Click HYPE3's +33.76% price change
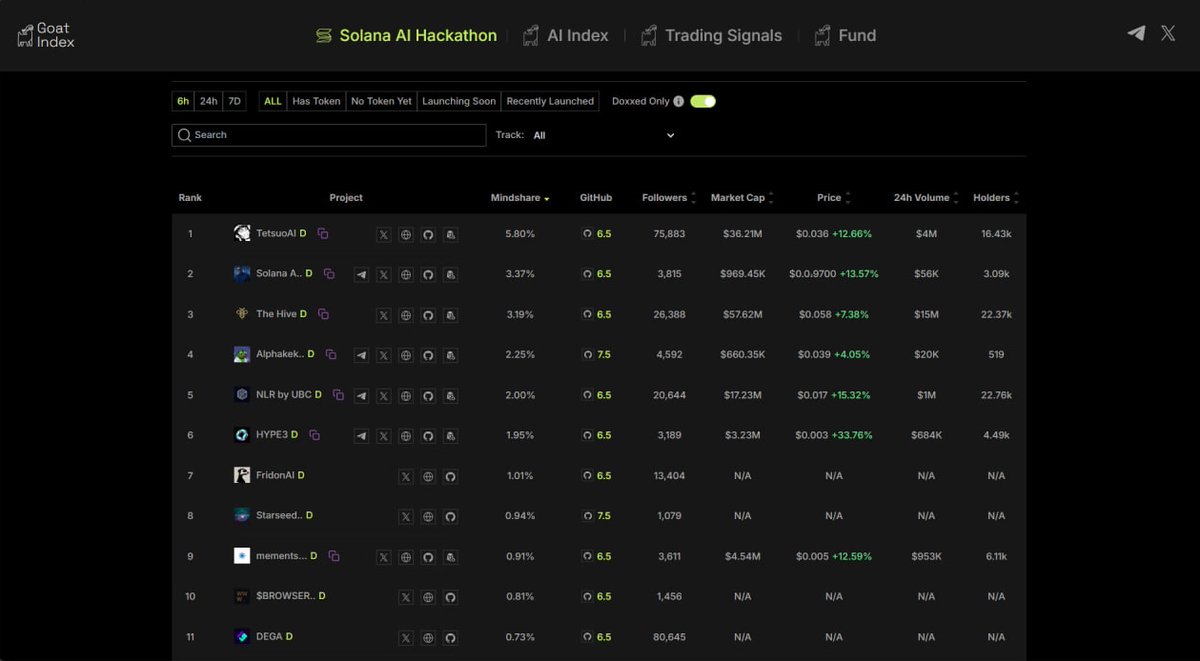The width and height of the screenshot is (1200, 661). tap(852, 435)
